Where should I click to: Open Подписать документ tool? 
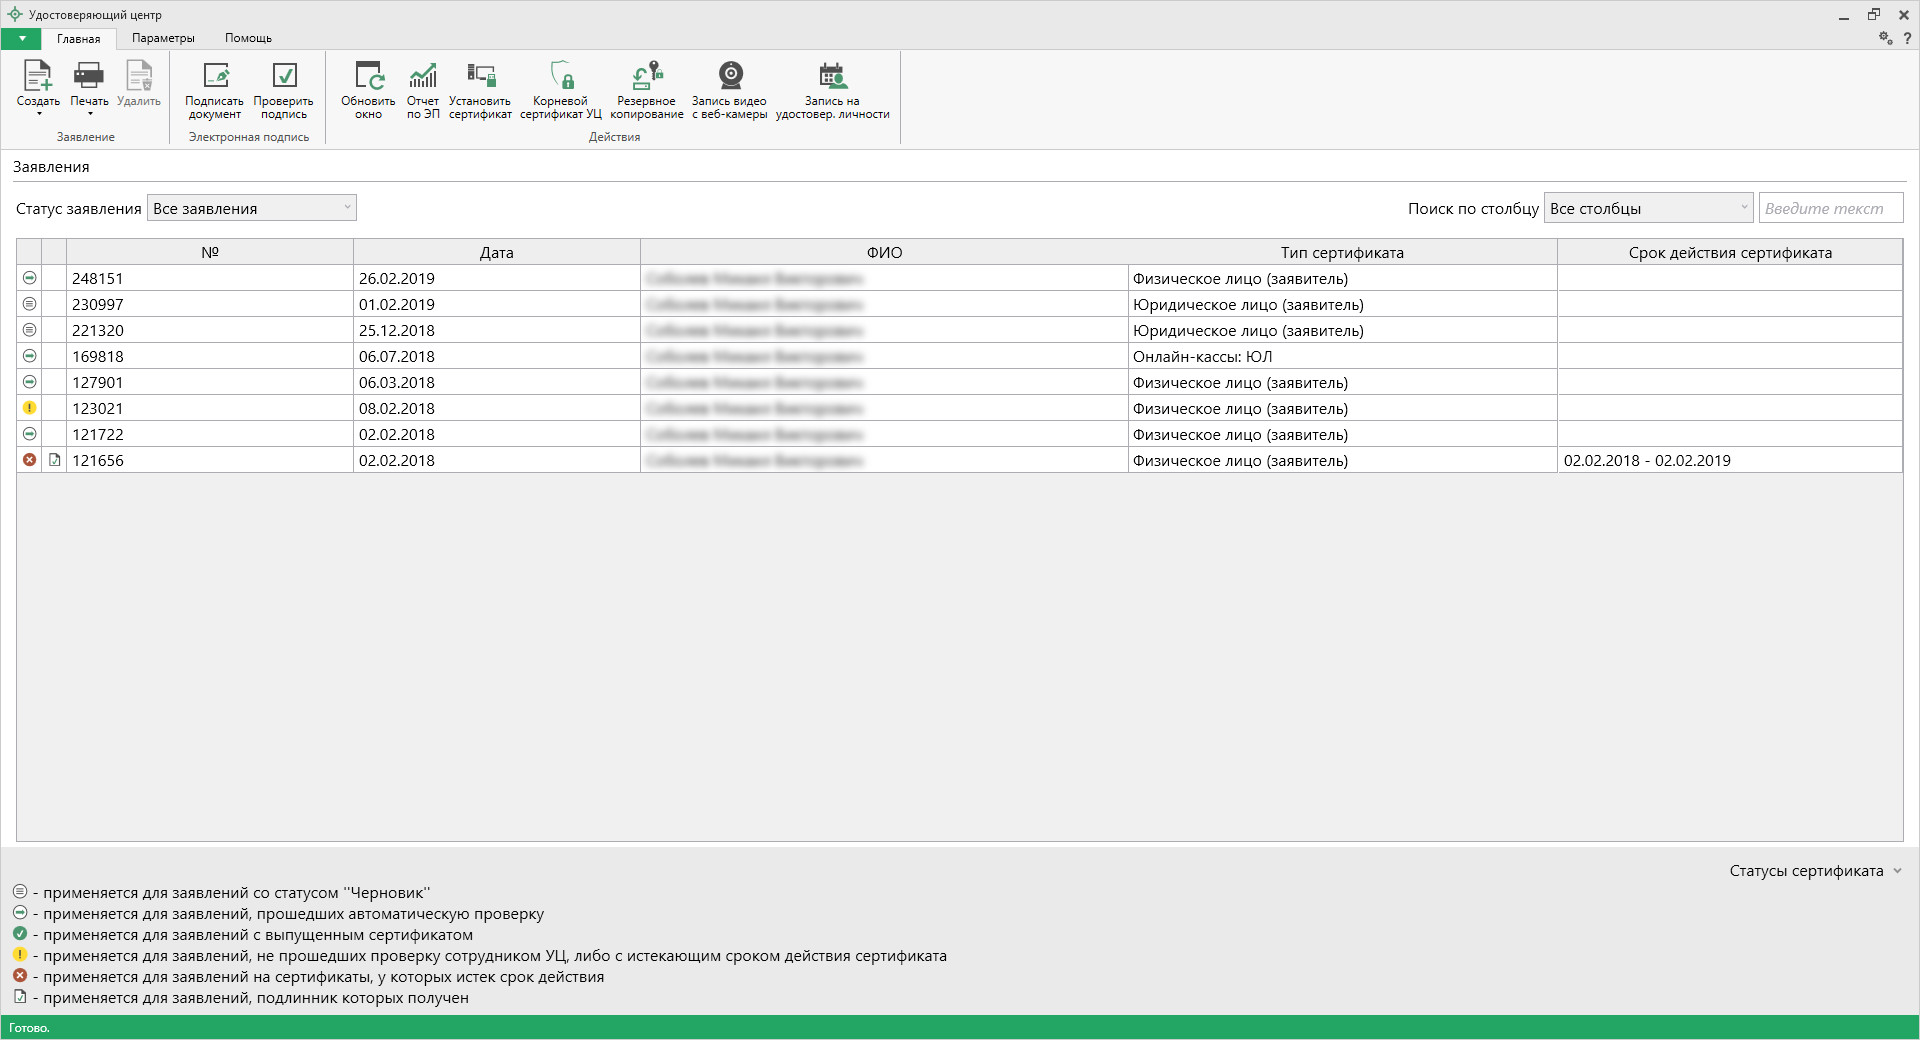pos(214,77)
